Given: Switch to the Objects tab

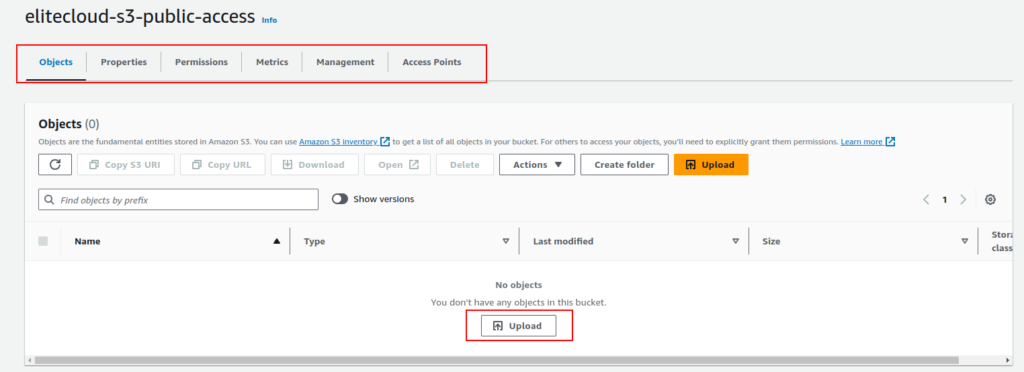Looking at the screenshot, I should pyautogui.click(x=56, y=63).
